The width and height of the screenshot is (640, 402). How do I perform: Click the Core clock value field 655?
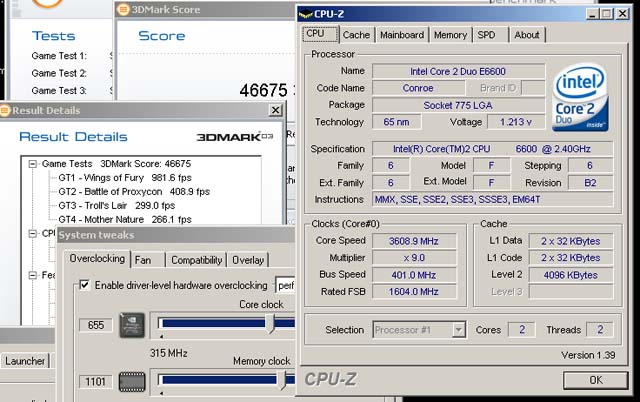(x=96, y=325)
